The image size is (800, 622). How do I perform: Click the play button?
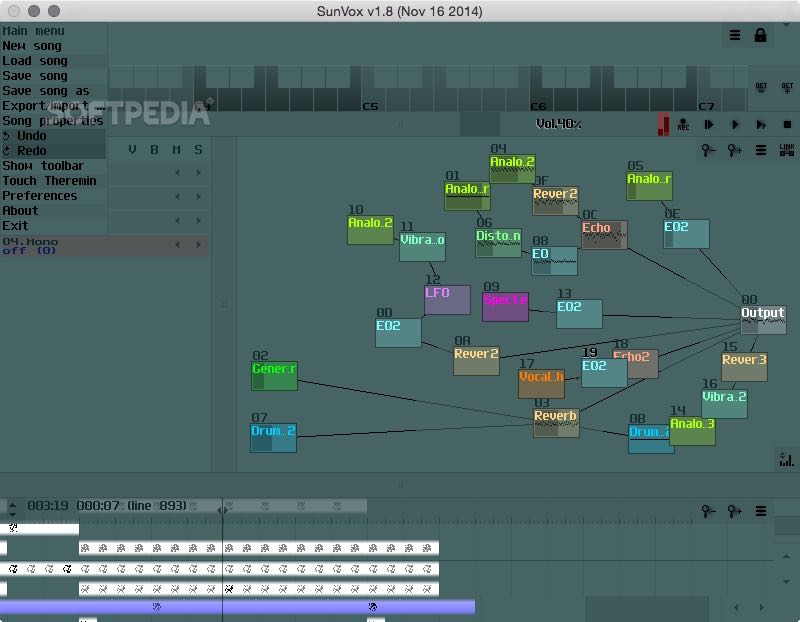(735, 125)
